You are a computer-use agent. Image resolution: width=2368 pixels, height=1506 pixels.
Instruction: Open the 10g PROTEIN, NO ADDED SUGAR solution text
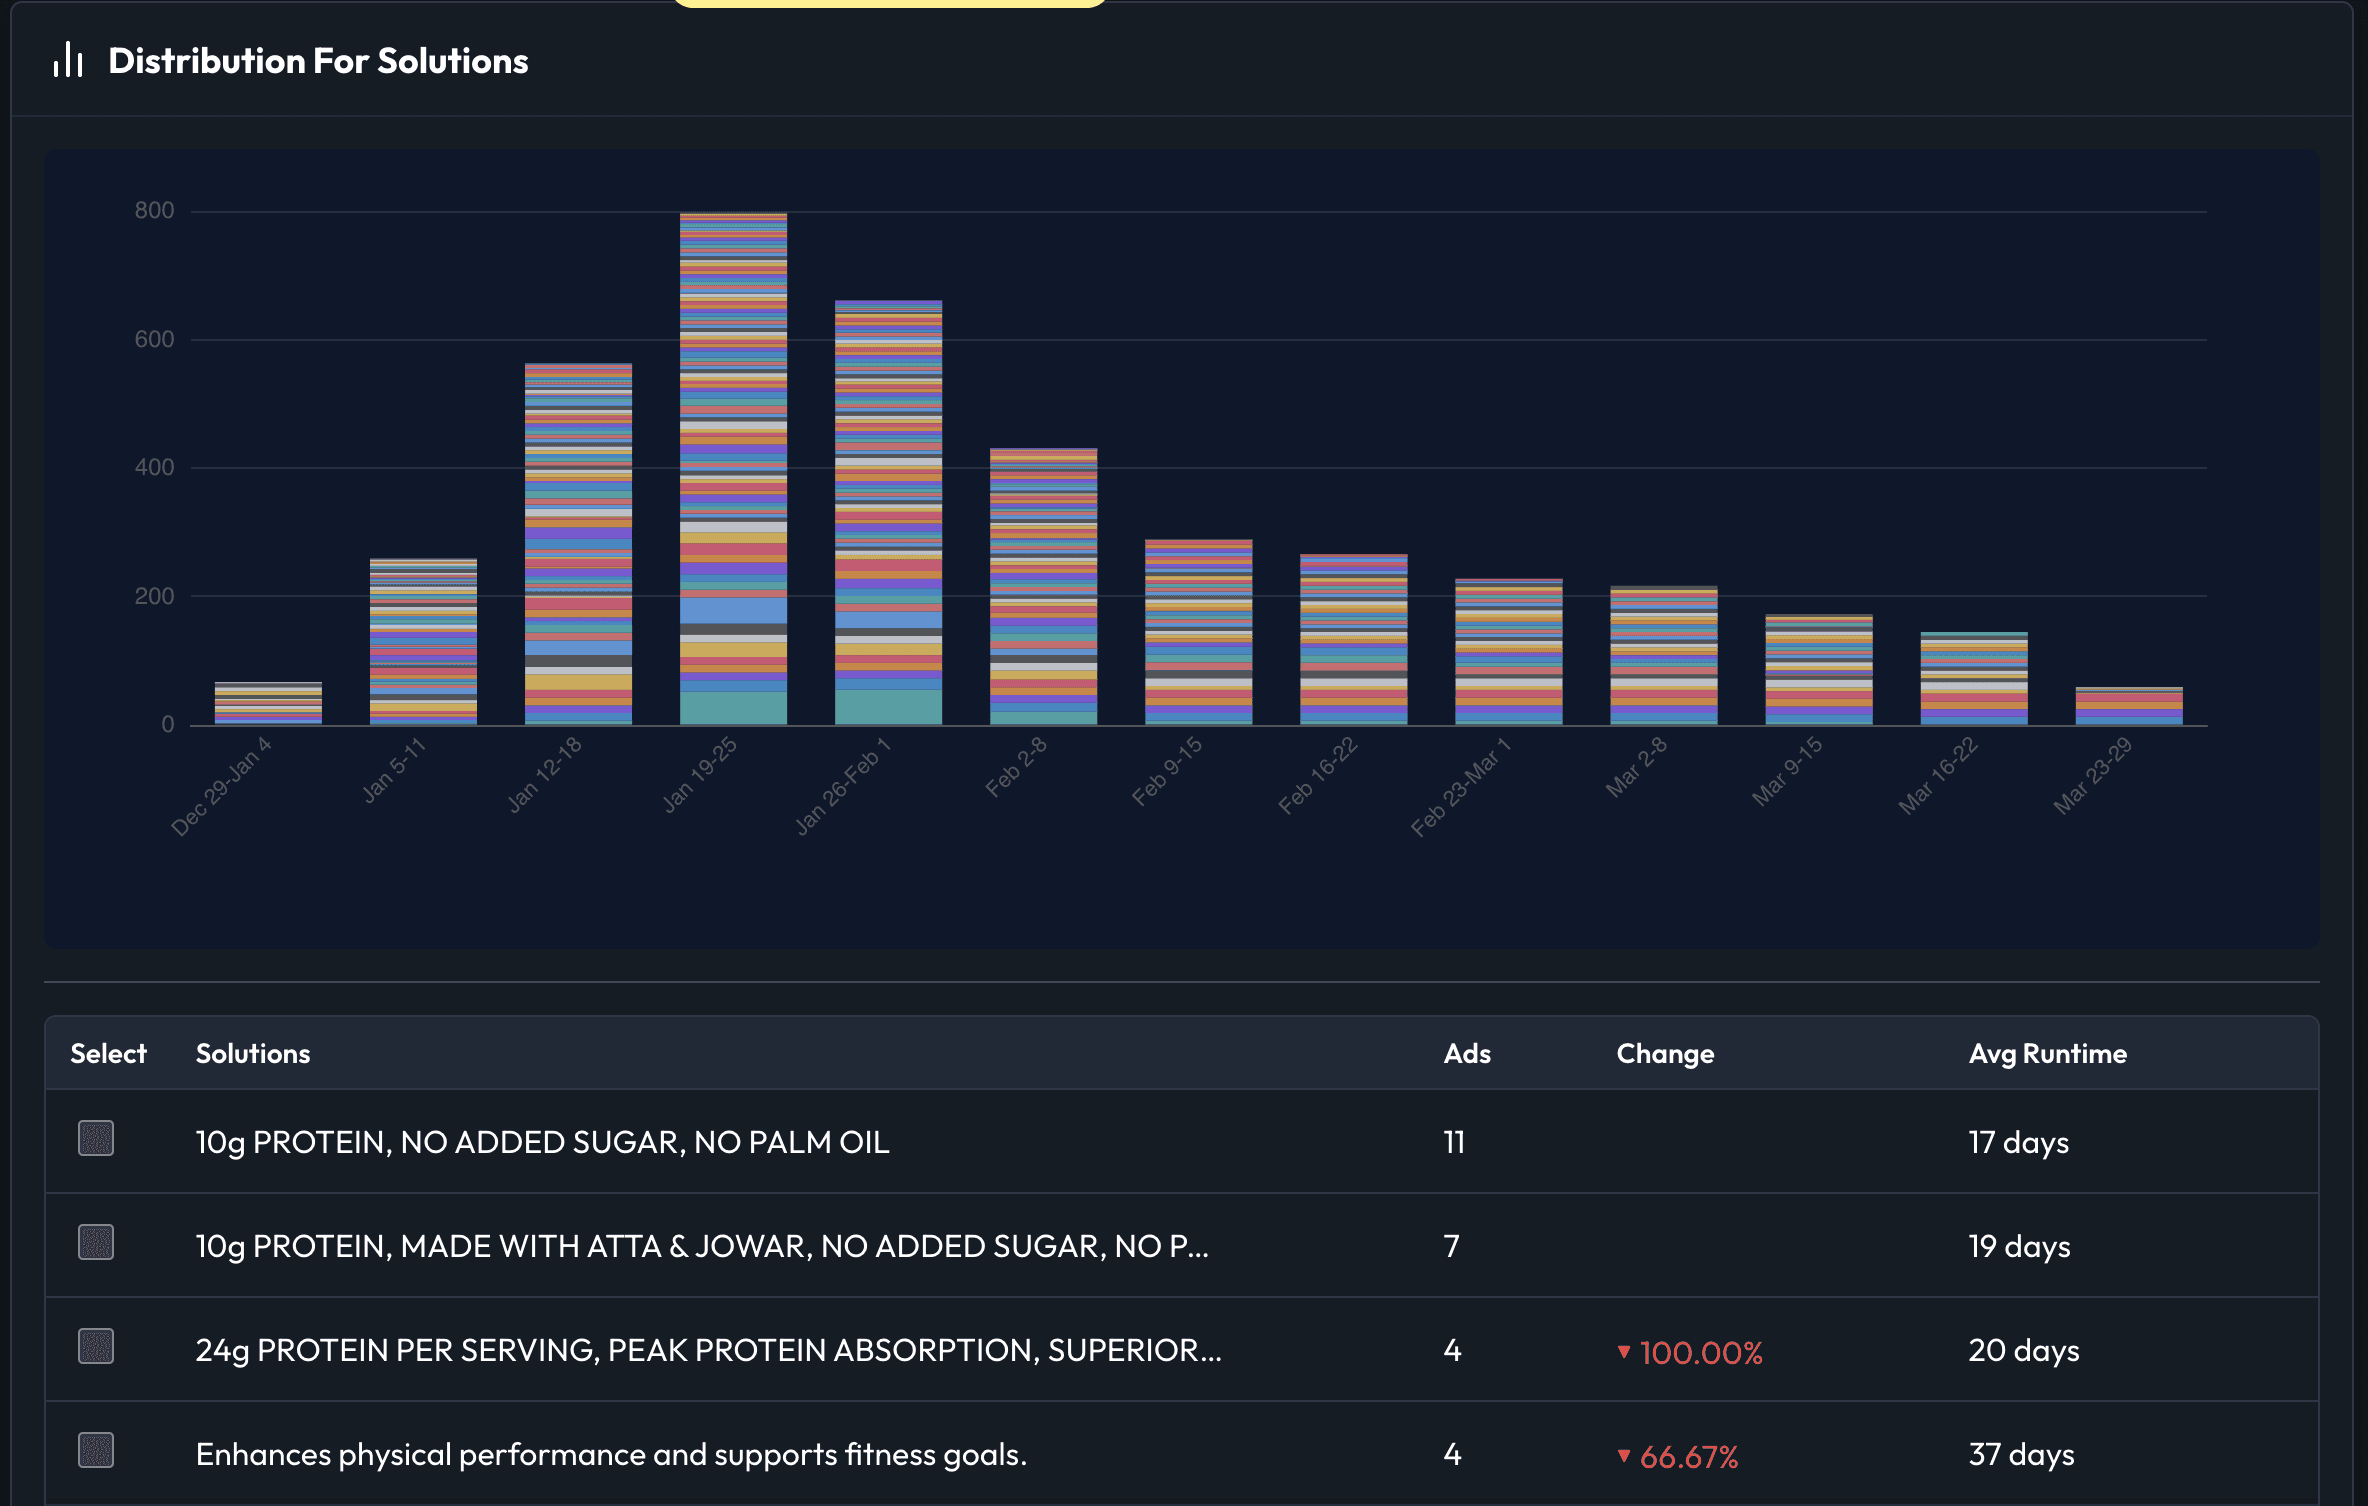pyautogui.click(x=542, y=1143)
